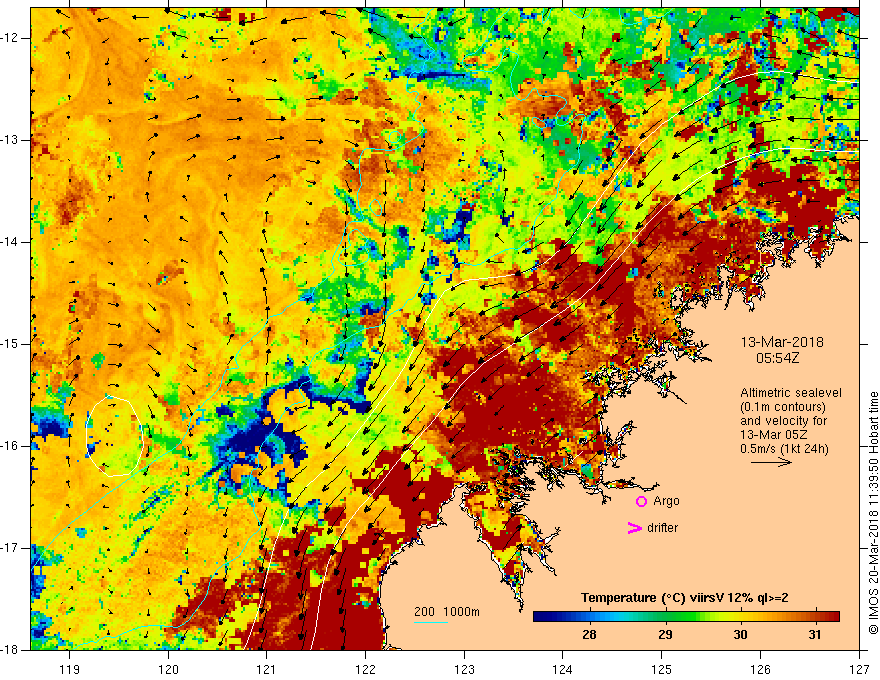
Task: Select the dark red end of color bar
Action: pyautogui.click(x=835, y=617)
